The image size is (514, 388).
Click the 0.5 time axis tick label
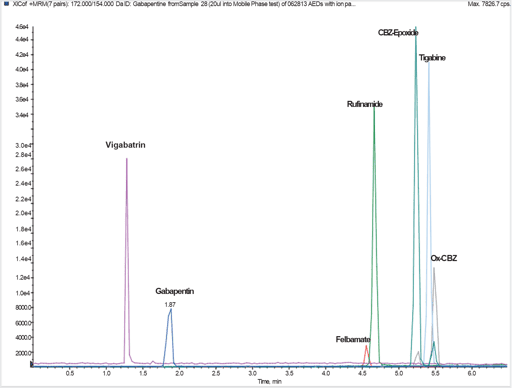point(70,373)
